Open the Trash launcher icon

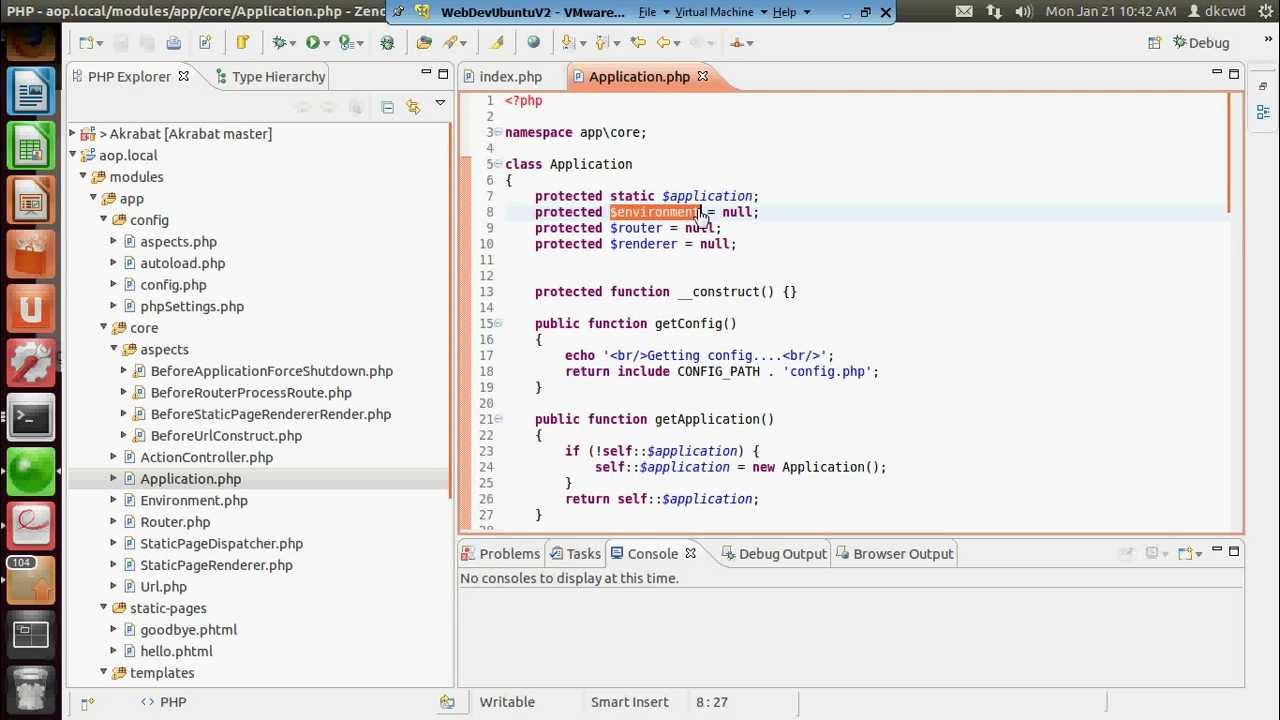coord(31,688)
